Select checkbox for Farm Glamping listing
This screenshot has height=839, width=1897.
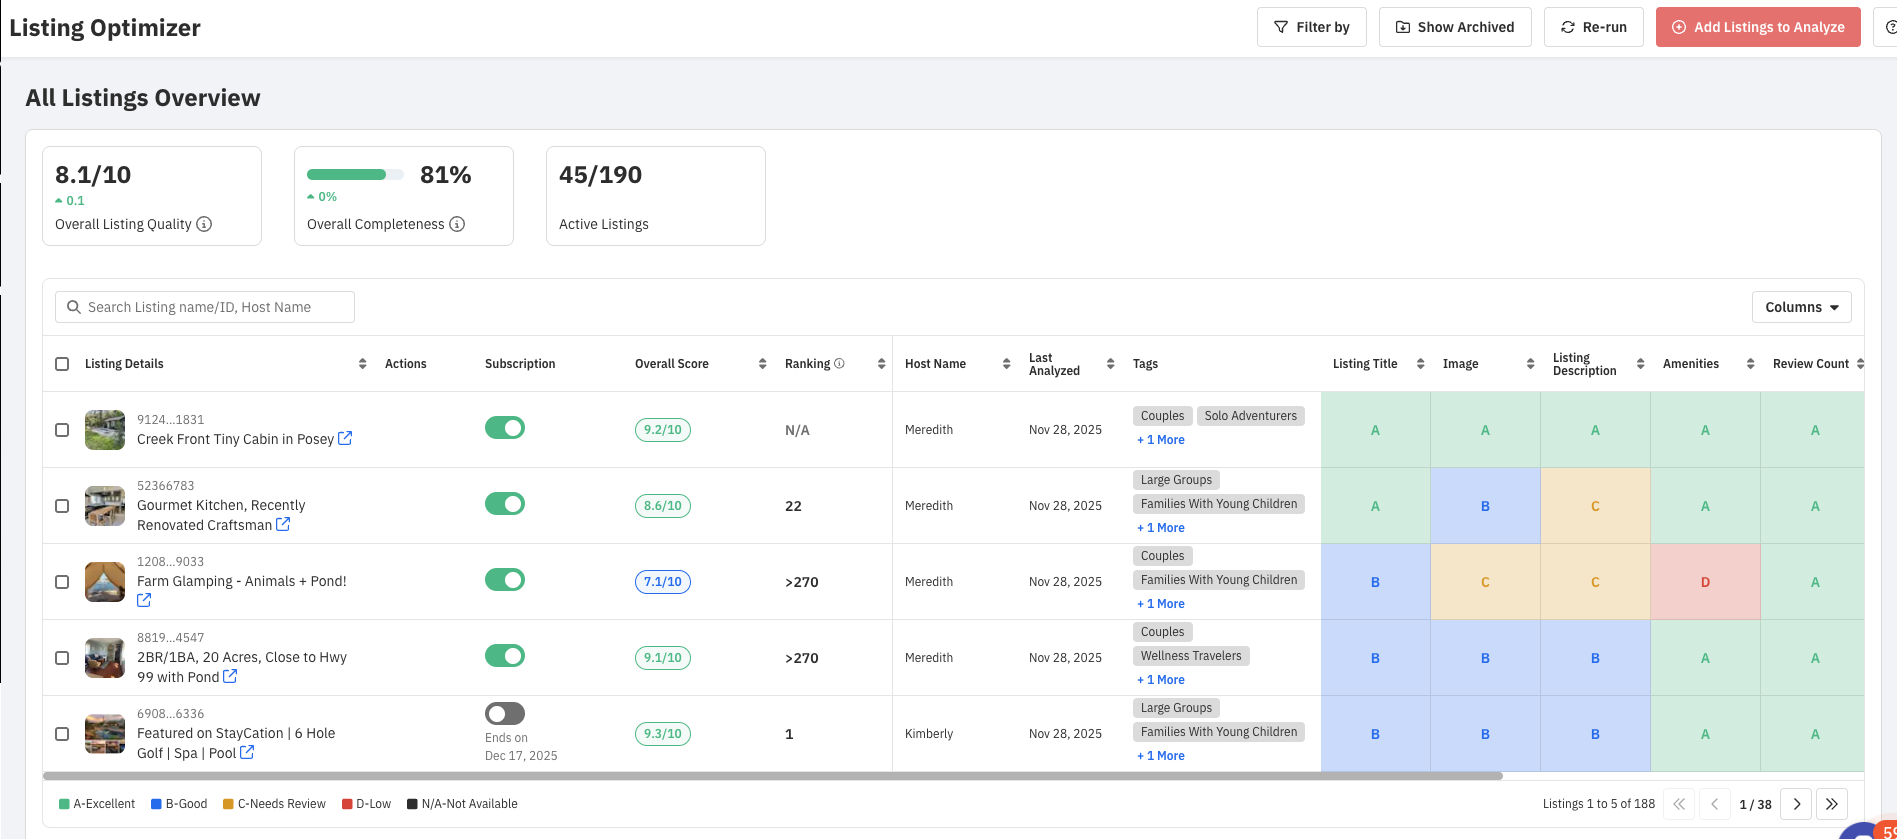pyautogui.click(x=62, y=582)
